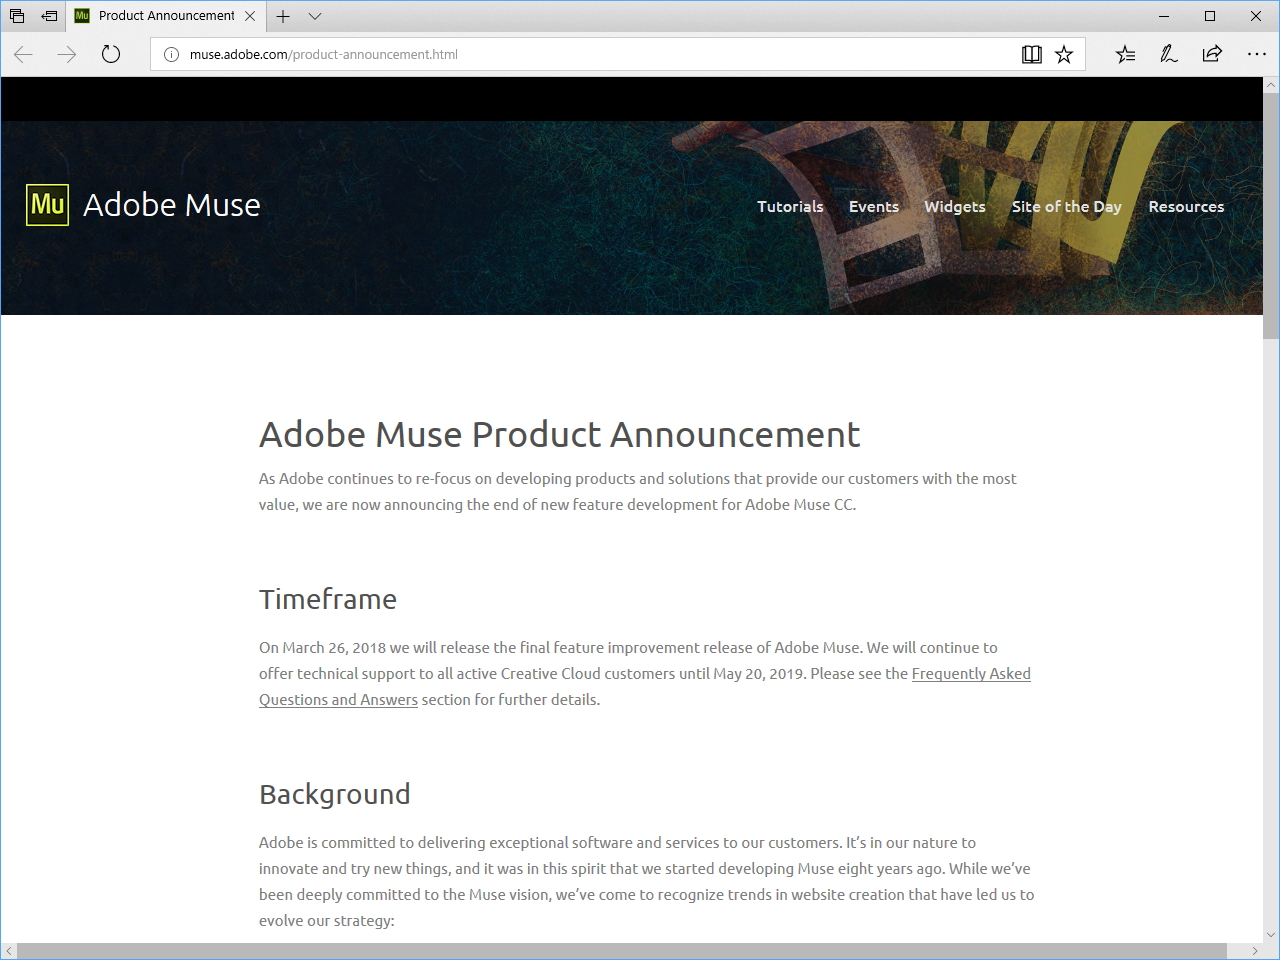Open a new tab with the plus button
The width and height of the screenshot is (1280, 960).
click(282, 16)
